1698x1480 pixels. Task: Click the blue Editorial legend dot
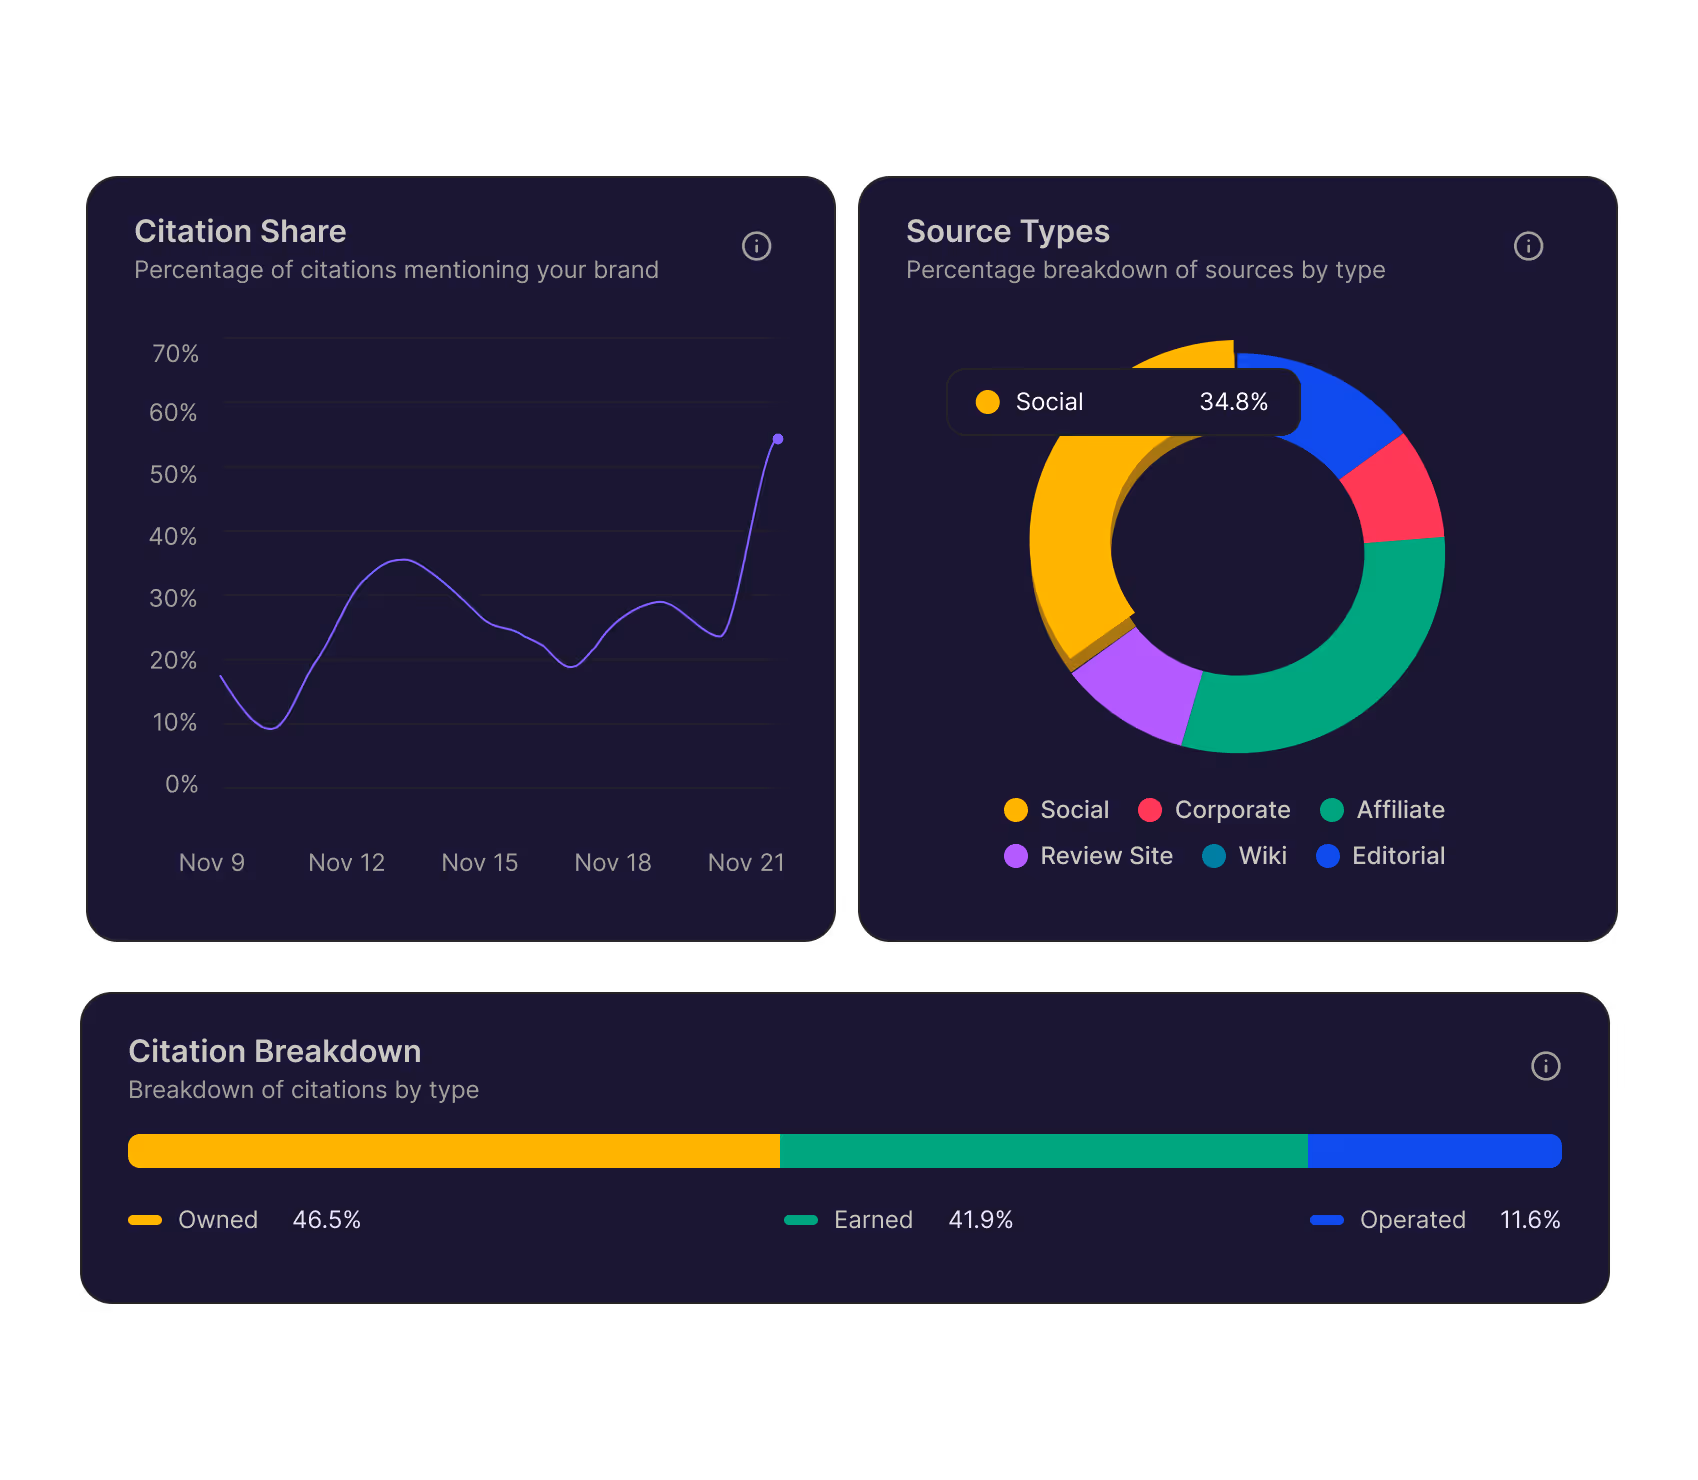coord(1328,856)
